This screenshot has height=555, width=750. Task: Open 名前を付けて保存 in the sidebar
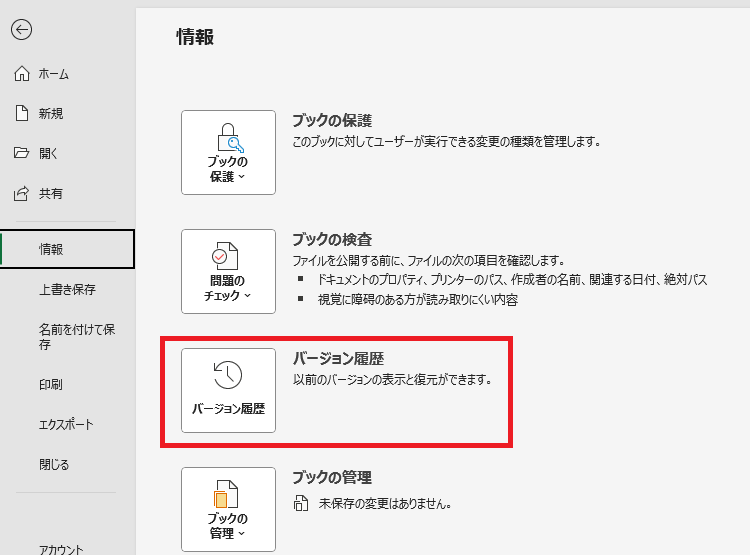77,336
